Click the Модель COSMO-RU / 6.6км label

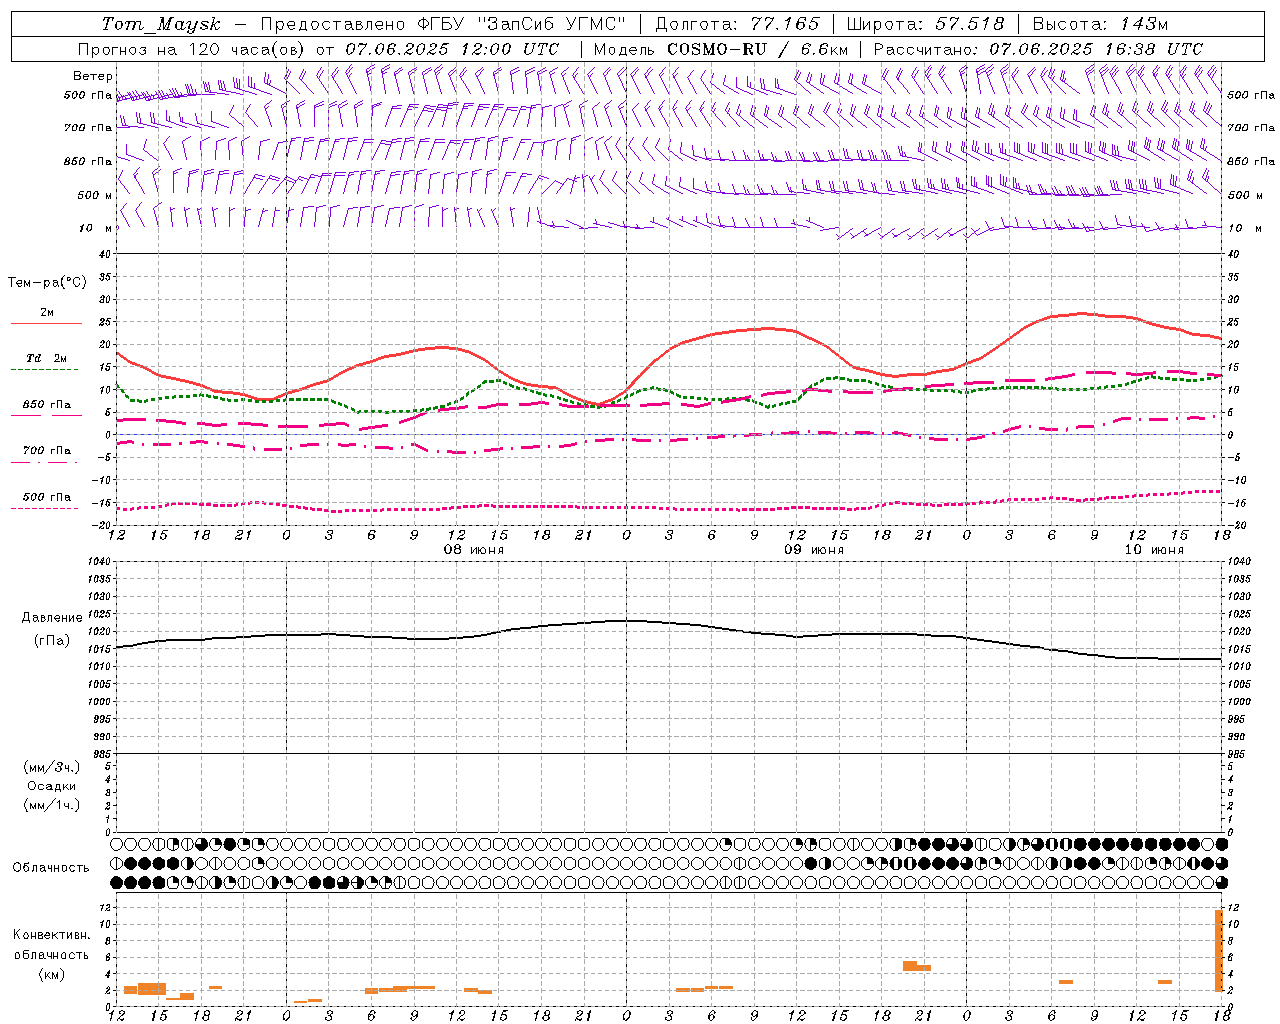(x=721, y=49)
